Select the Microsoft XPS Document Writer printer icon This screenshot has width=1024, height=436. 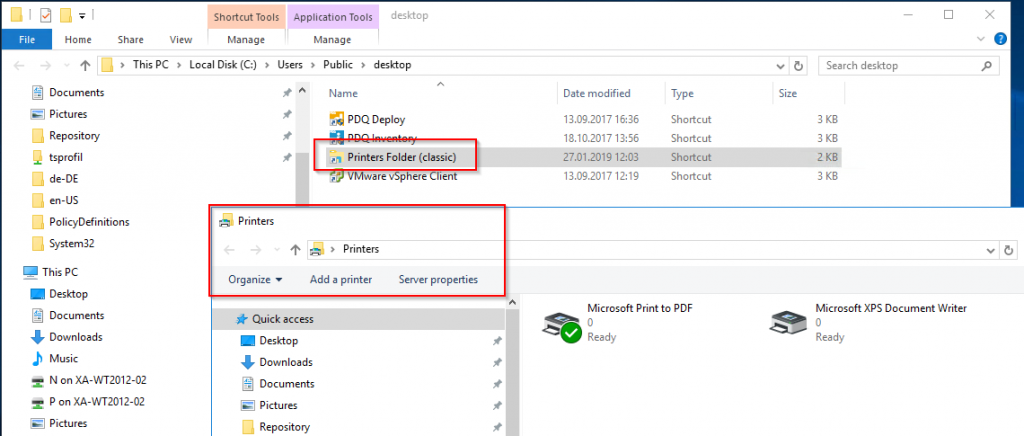(790, 323)
